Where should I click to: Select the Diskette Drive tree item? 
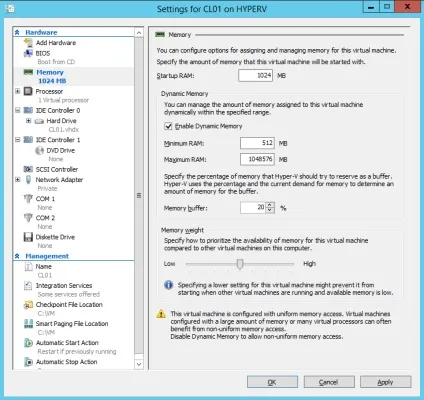[55, 237]
